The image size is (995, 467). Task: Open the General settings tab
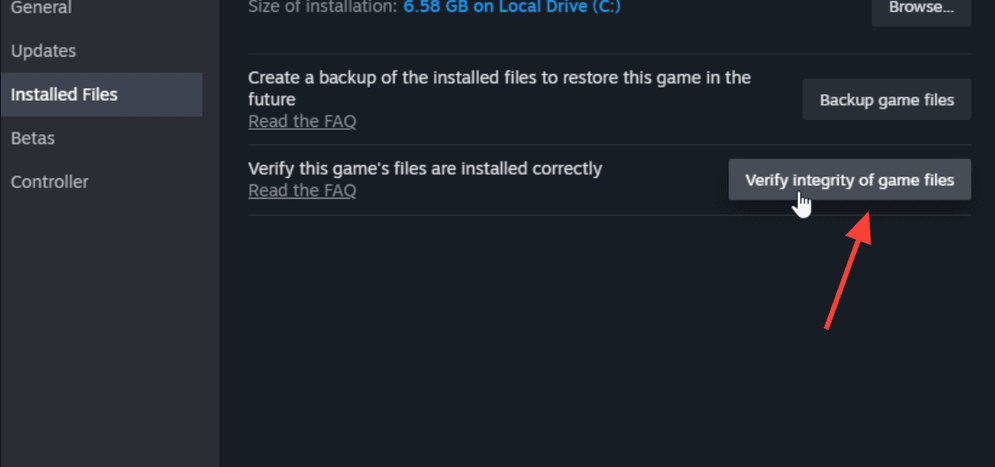[x=41, y=8]
